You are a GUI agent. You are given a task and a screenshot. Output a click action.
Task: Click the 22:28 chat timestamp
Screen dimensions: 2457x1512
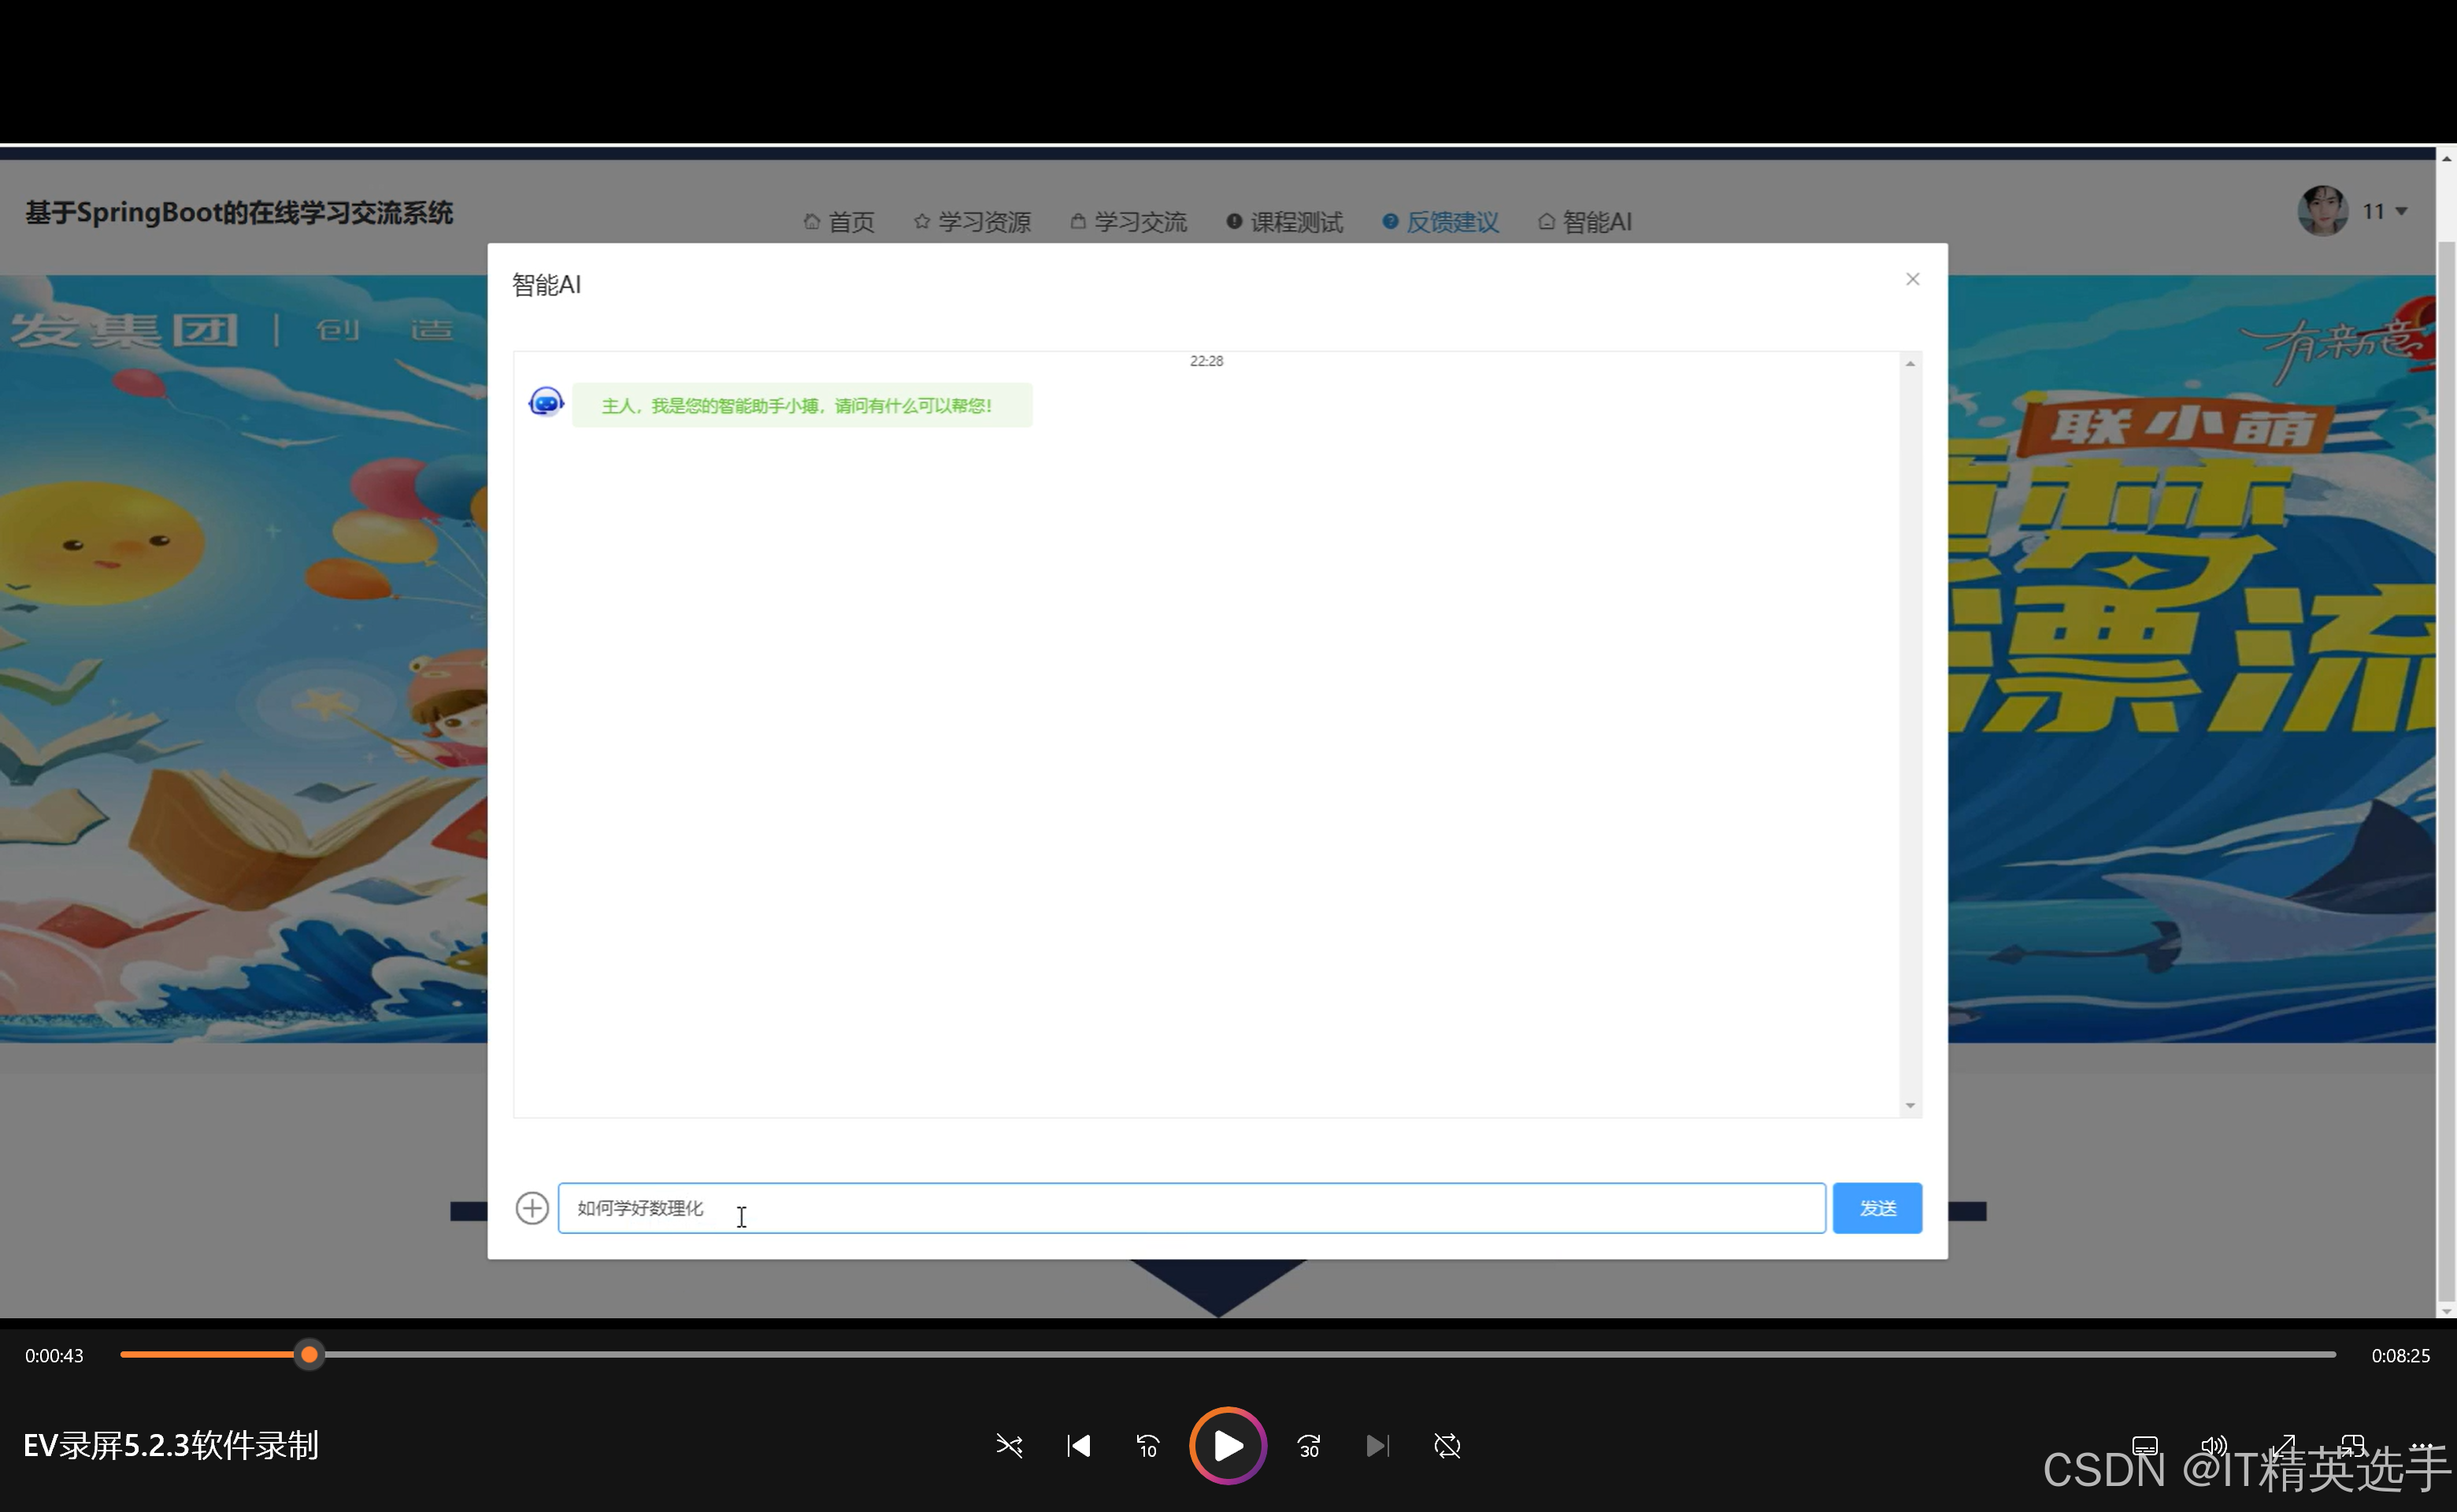[x=1206, y=361]
